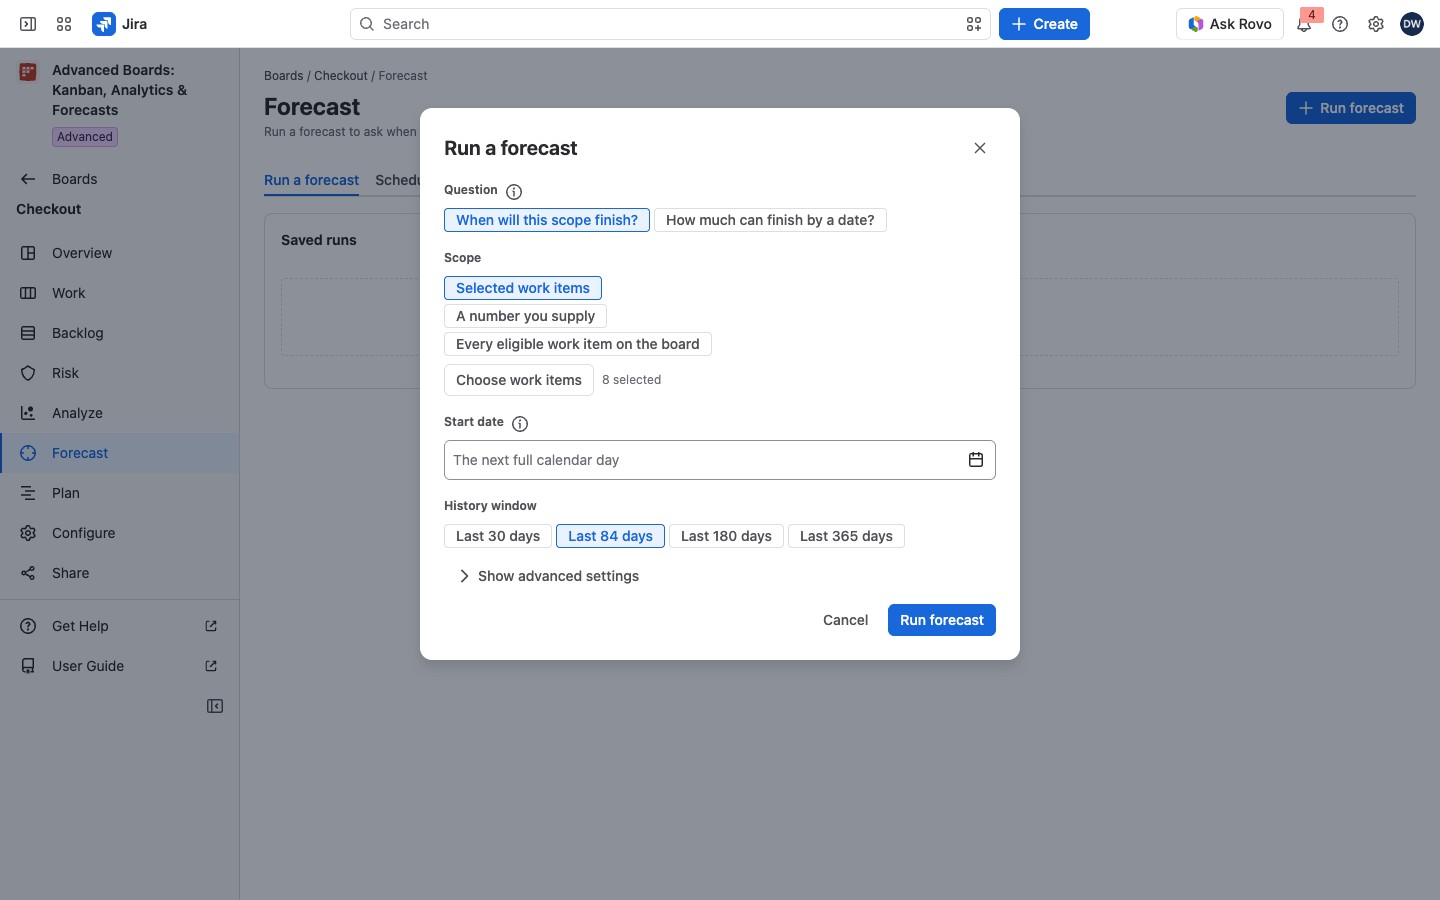Open external link icon next to User Guide
The height and width of the screenshot is (900, 1440).
(211, 666)
